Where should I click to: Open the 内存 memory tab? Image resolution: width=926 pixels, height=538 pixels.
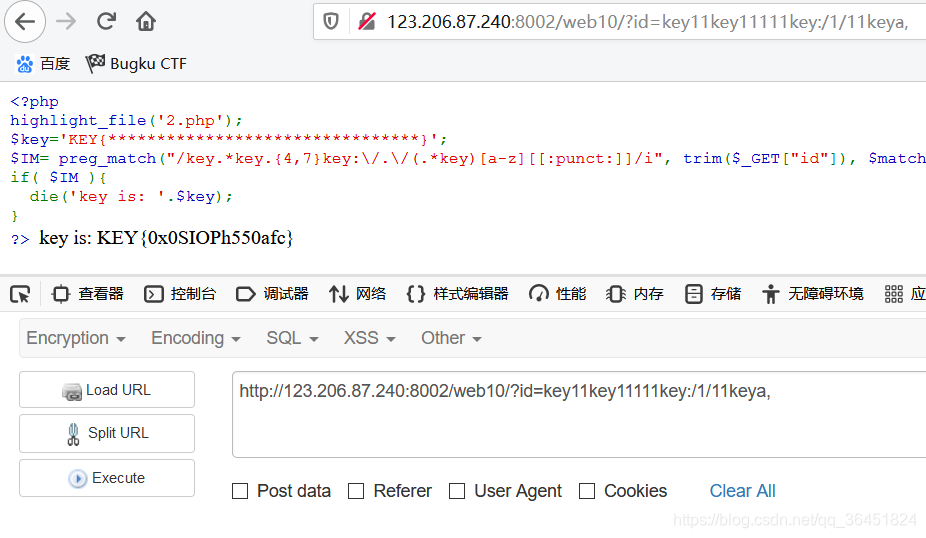pyautogui.click(x=635, y=294)
